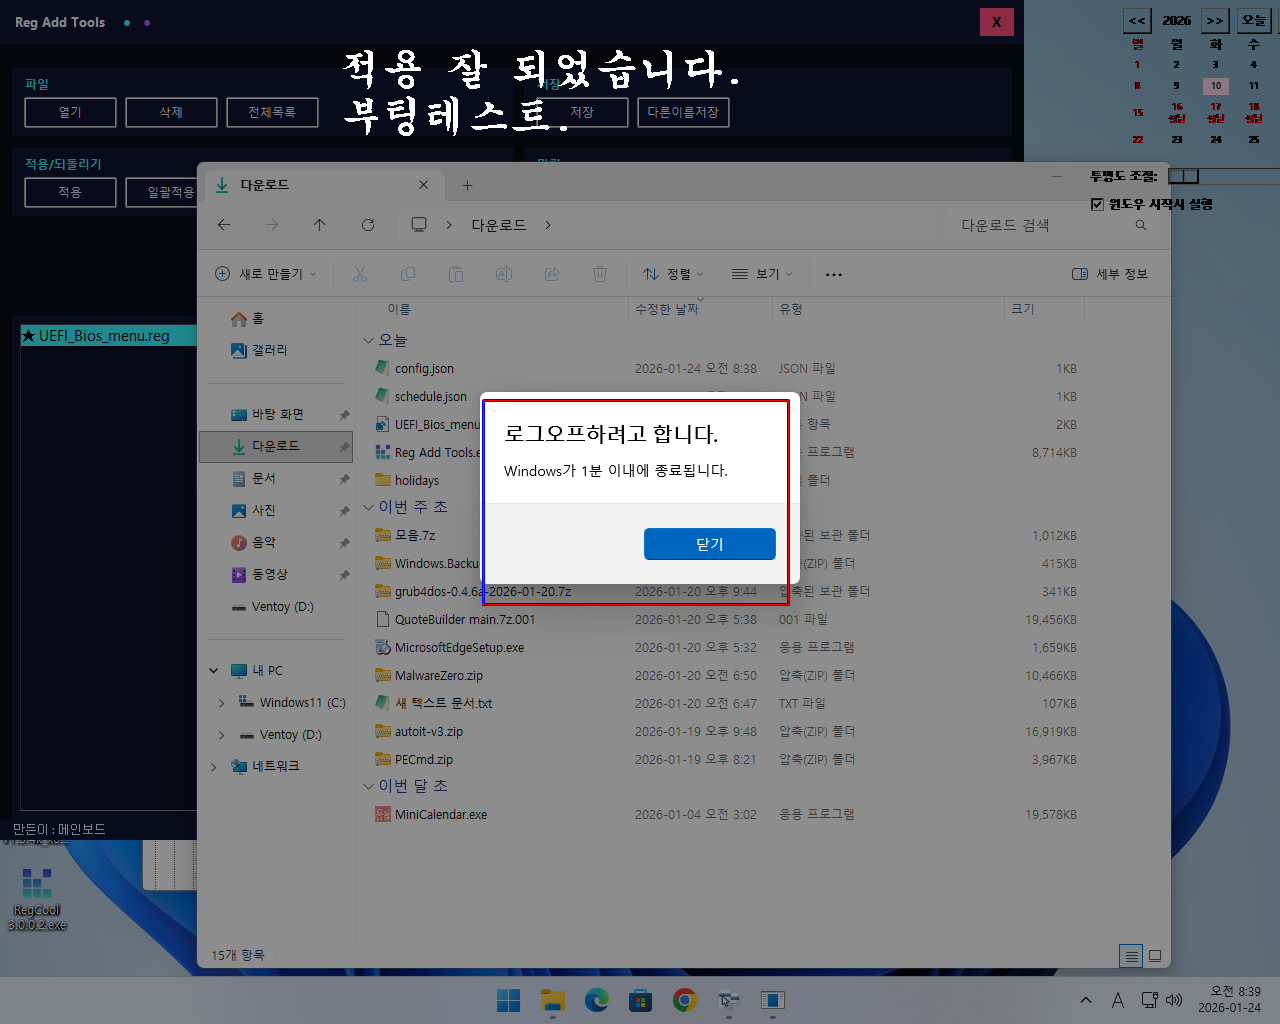1280x1024 pixels.
Task: Open 동영상 in navigation pane
Action: click(x=270, y=574)
